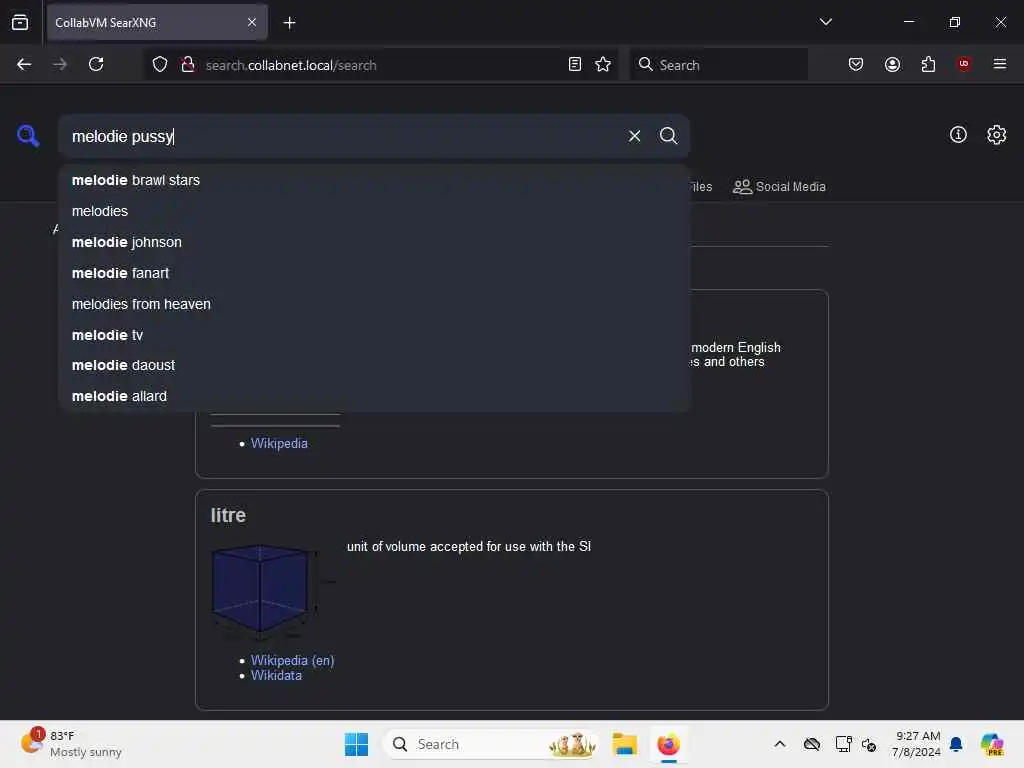Choose suggestion 'melodie tv'

[x=374, y=335]
